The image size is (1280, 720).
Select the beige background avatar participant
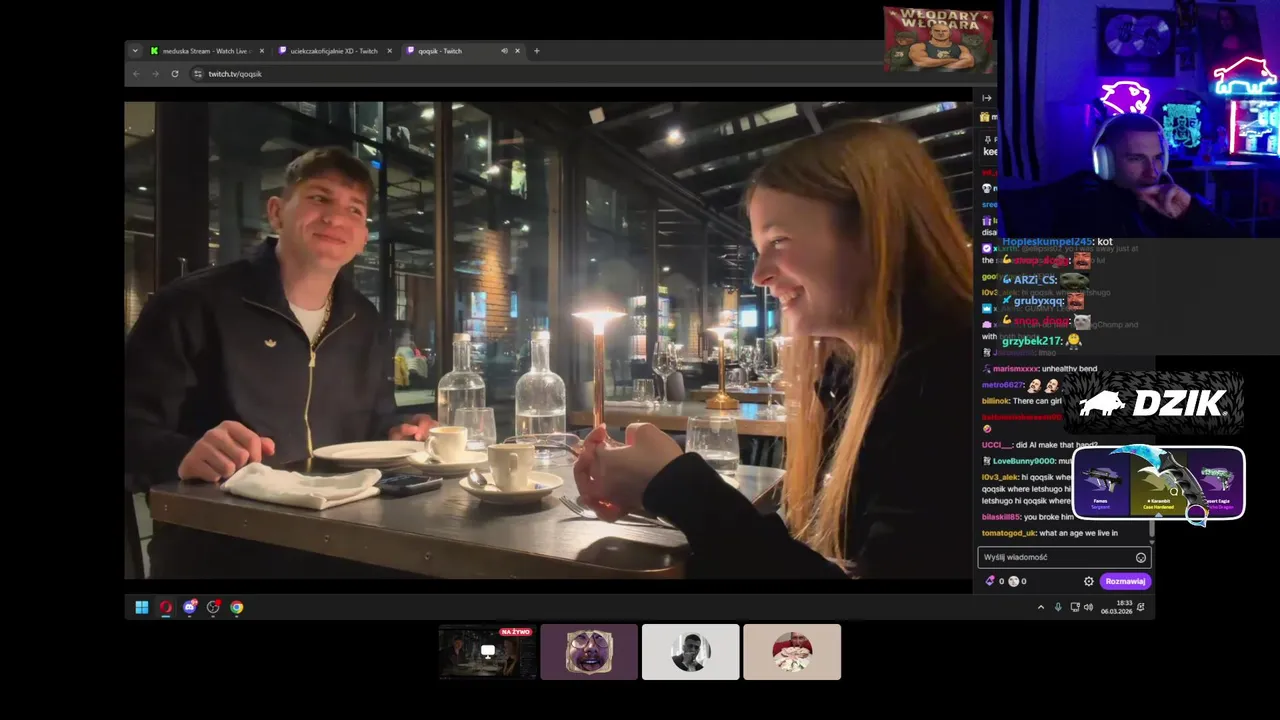792,652
